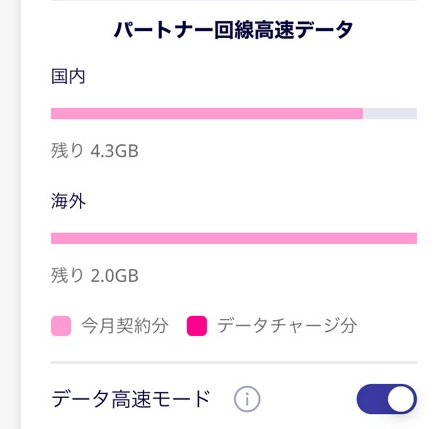
Task: Click the 国内 data usage progress bar
Action: 234,114
